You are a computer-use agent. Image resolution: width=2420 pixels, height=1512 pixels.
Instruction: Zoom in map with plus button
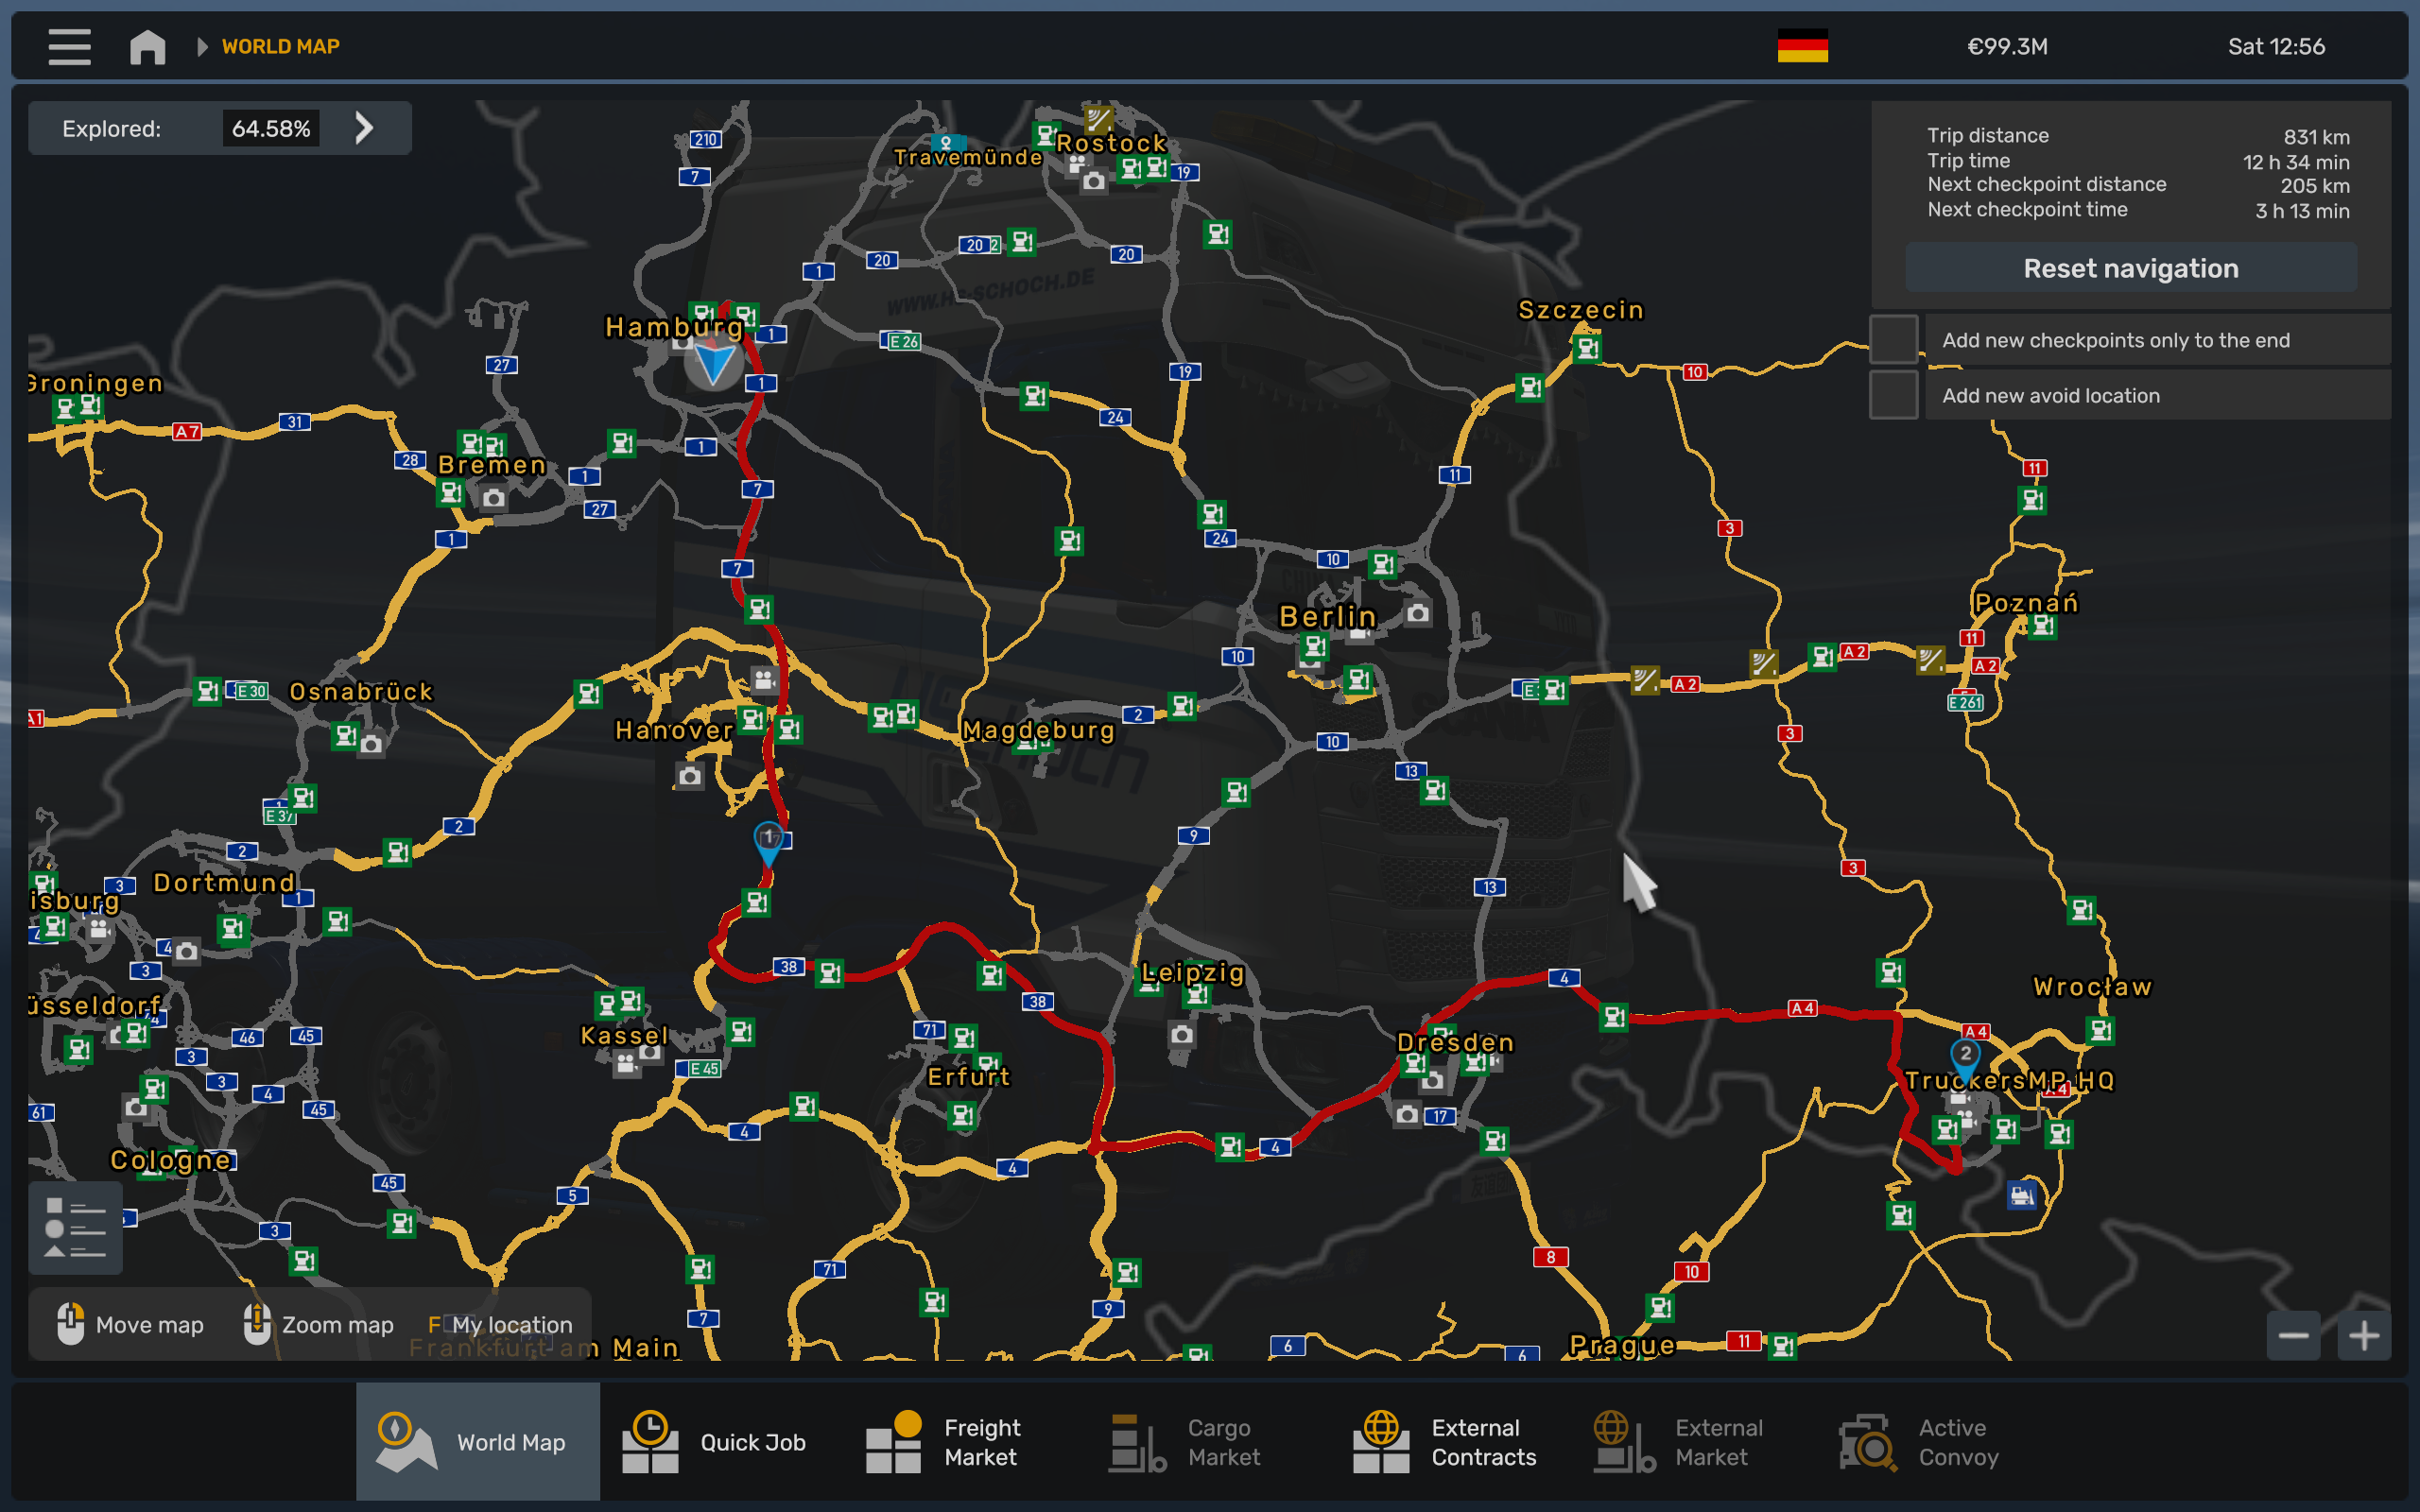2363,1335
